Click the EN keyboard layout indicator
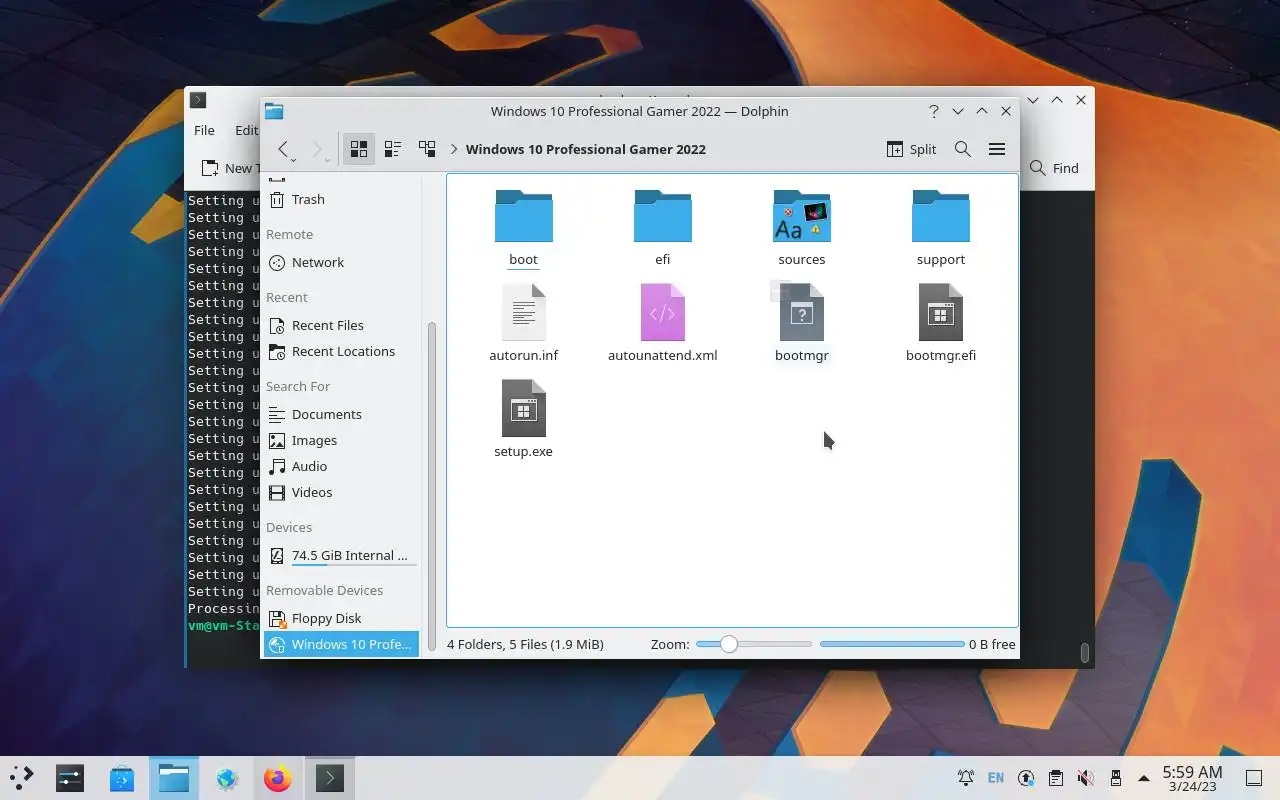 [x=996, y=778]
